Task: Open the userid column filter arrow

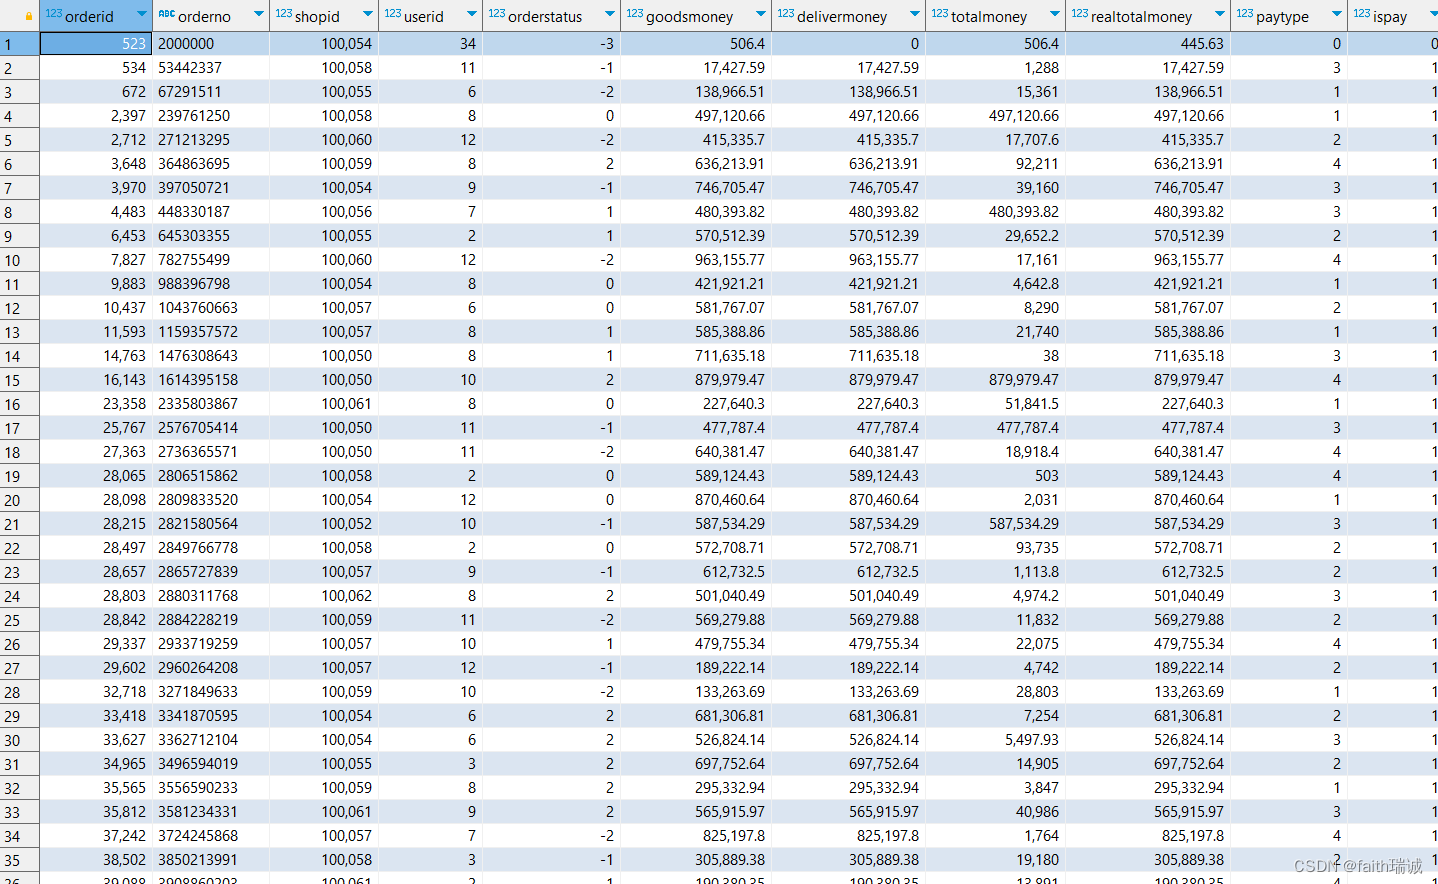Action: pos(472,15)
